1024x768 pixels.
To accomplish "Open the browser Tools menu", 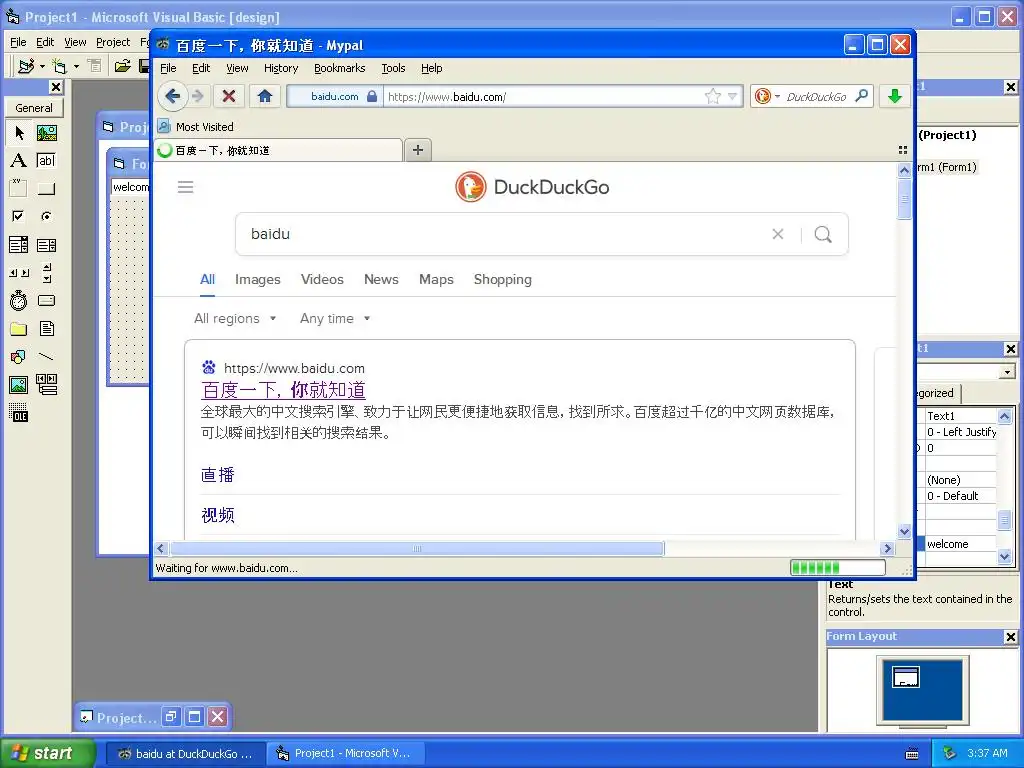I will point(393,68).
